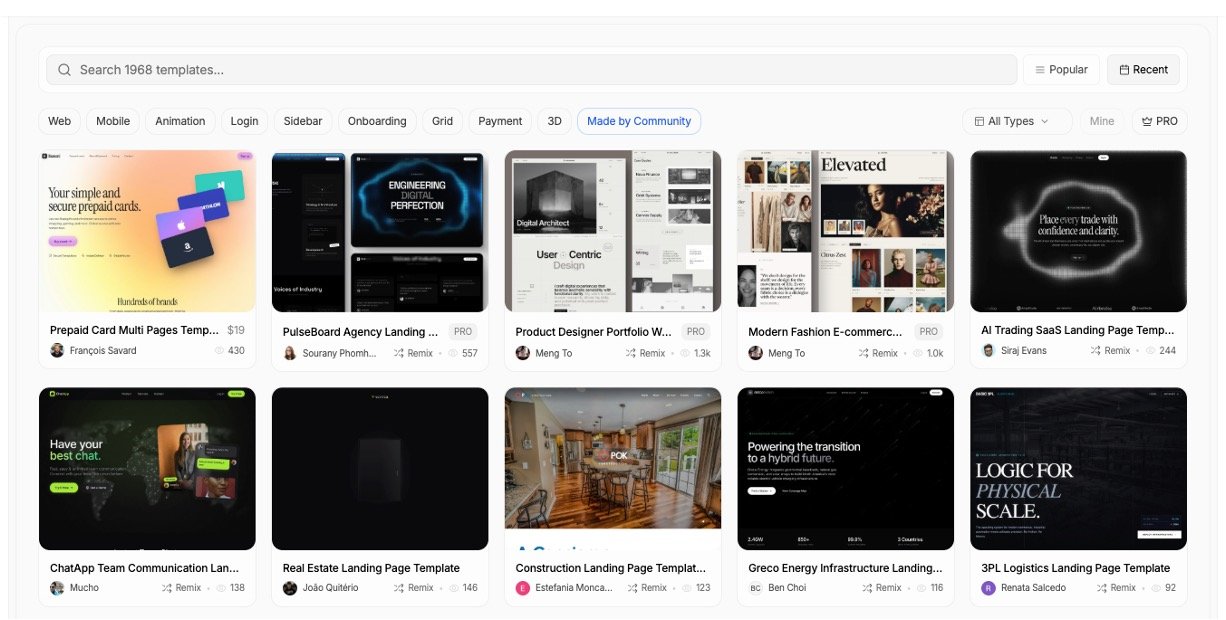Click Remix icon on ChatApp Team Communication card

(x=167, y=588)
